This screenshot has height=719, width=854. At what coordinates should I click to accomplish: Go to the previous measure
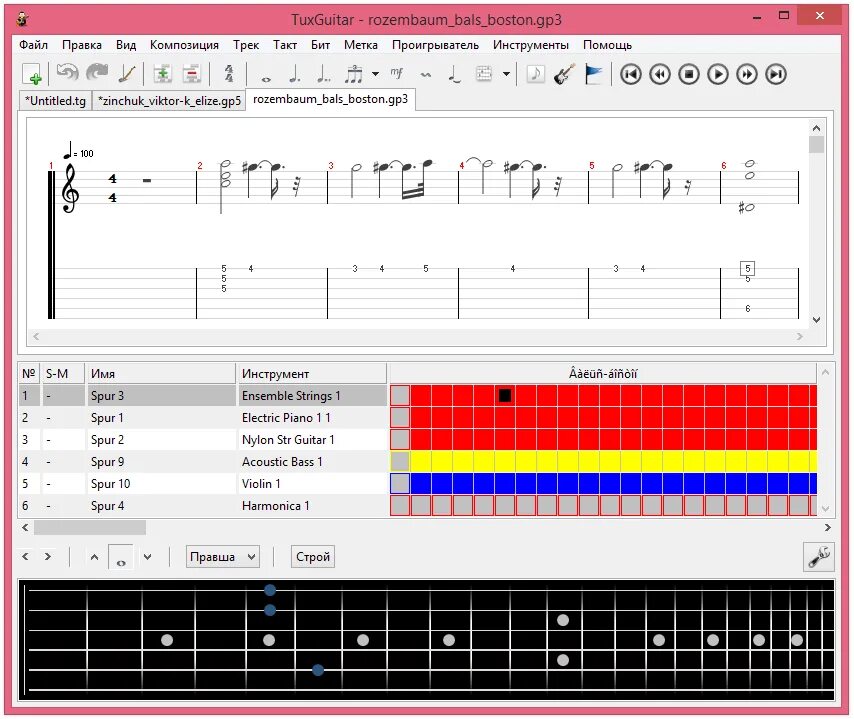pyautogui.click(x=660, y=74)
